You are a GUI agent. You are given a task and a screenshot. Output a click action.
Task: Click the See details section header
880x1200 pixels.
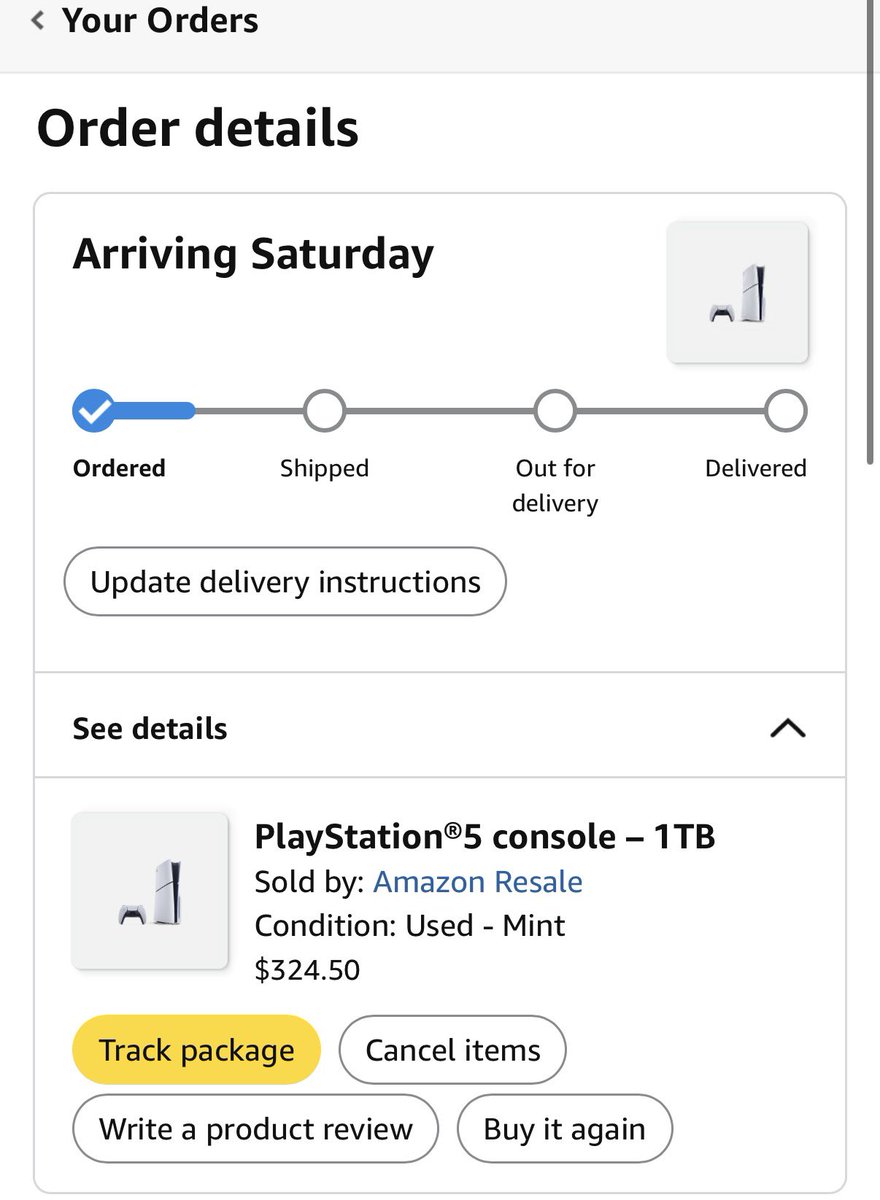tap(440, 727)
